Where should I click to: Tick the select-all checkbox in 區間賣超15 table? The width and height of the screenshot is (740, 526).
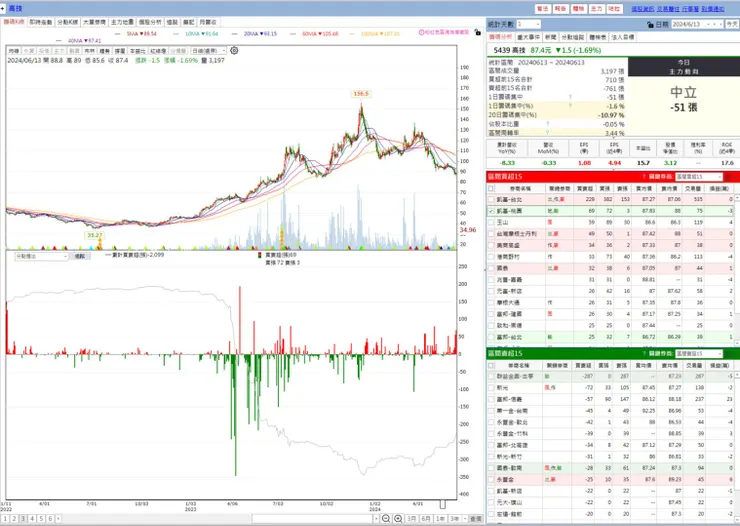click(491, 365)
